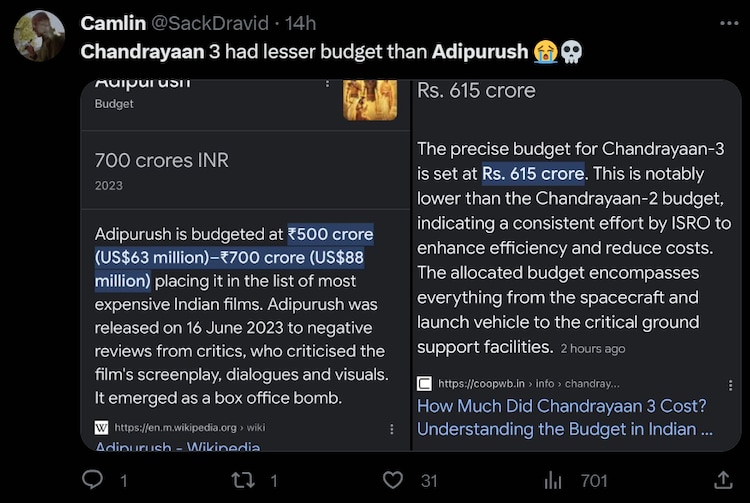
Task: Open the view analytics bar chart icon
Action: point(552,481)
